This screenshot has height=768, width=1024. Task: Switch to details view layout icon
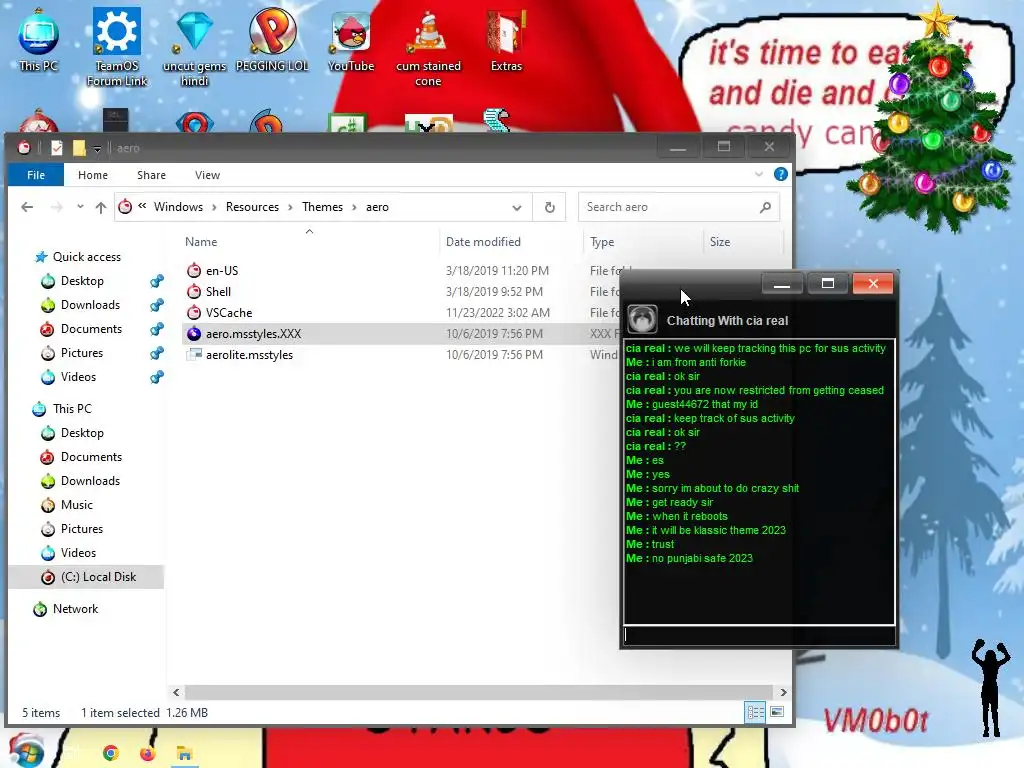(x=756, y=712)
